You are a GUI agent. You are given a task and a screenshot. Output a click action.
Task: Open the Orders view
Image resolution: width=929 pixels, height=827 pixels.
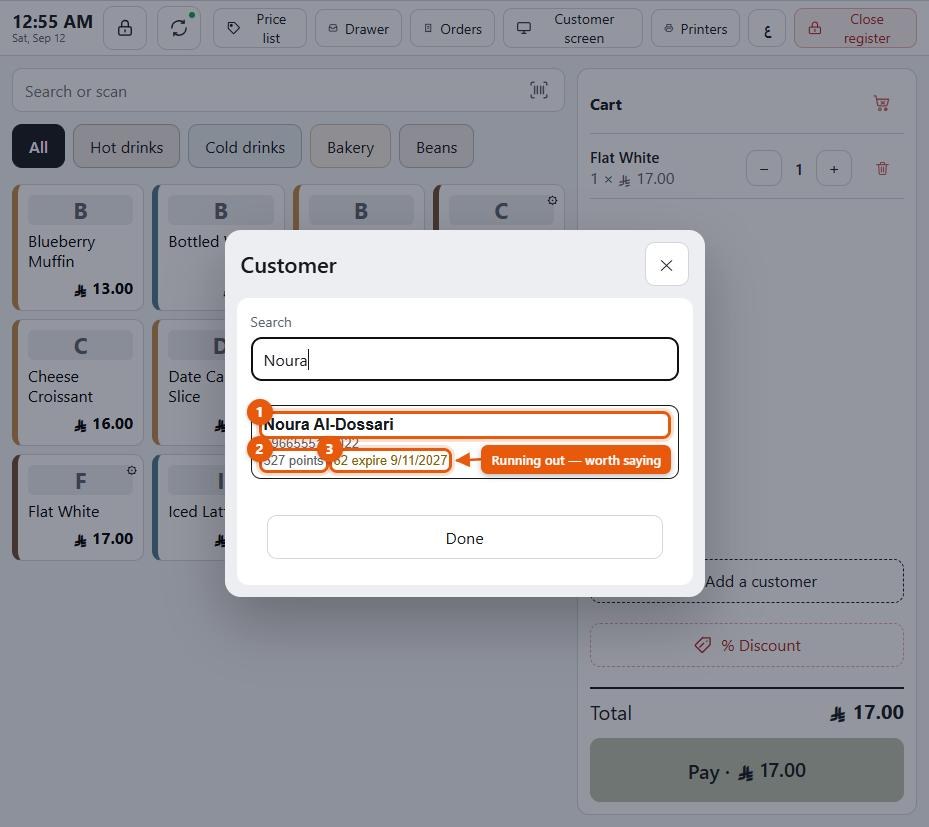point(452,28)
